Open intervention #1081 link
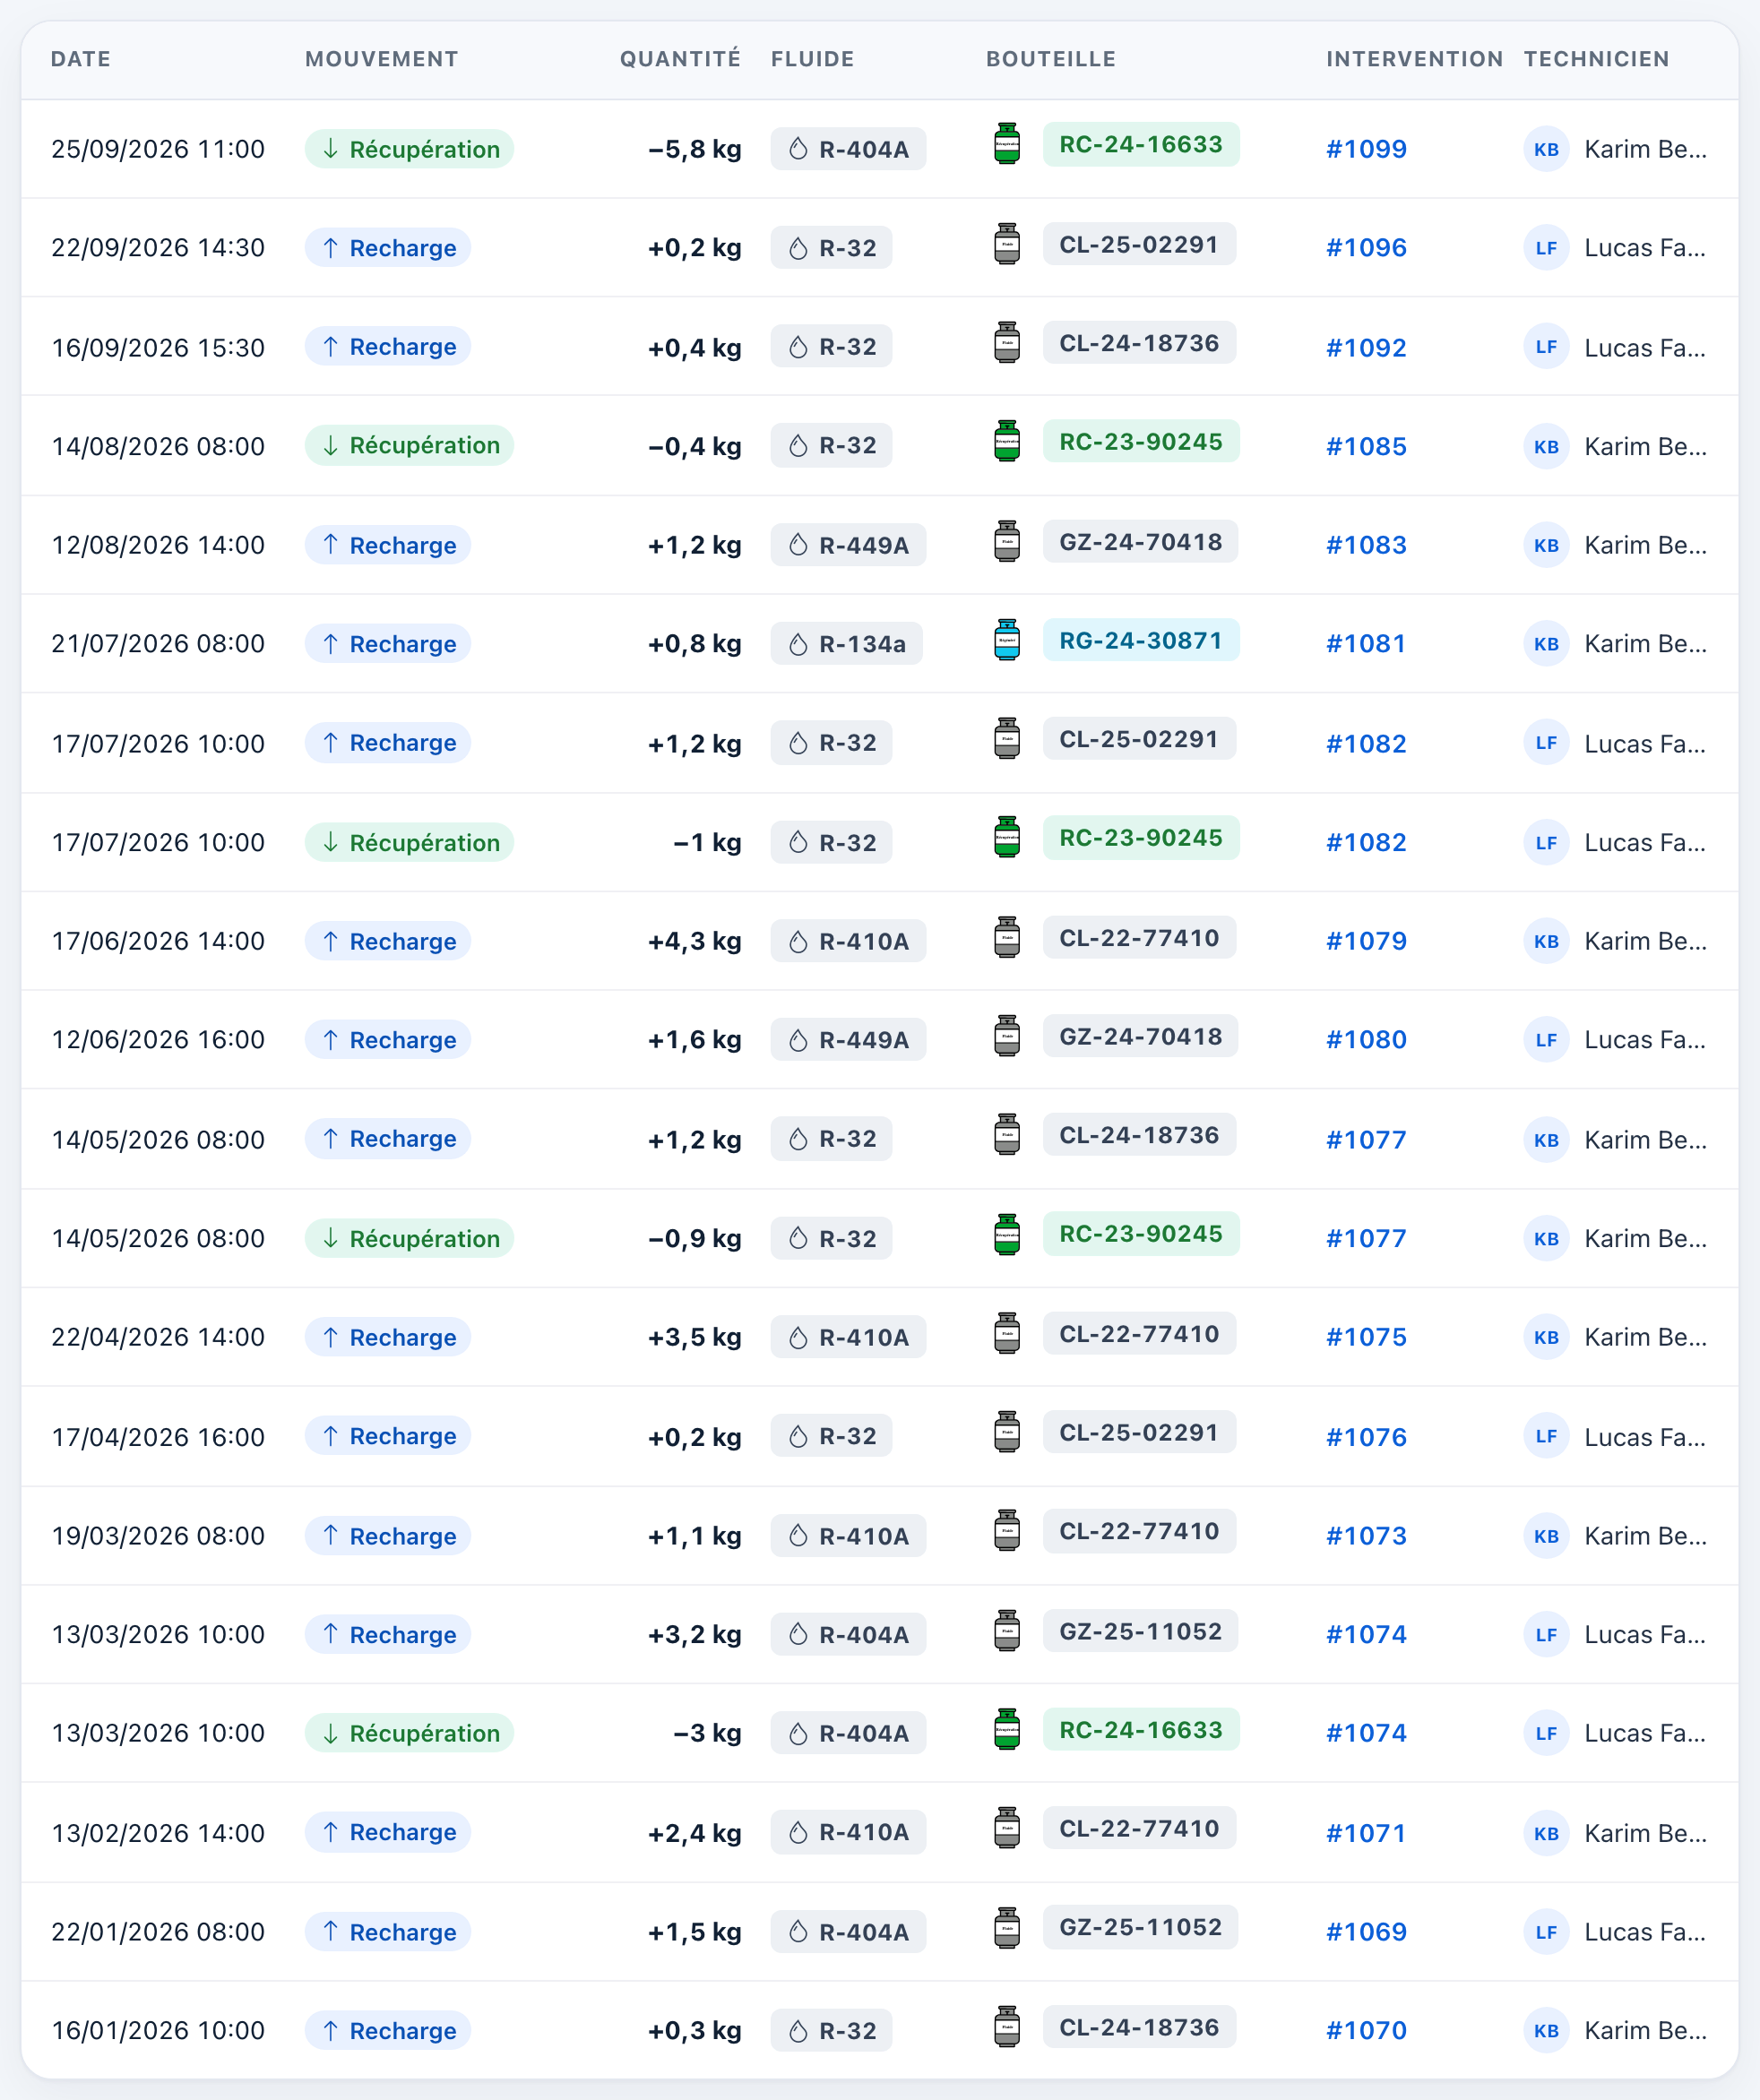 click(1366, 644)
